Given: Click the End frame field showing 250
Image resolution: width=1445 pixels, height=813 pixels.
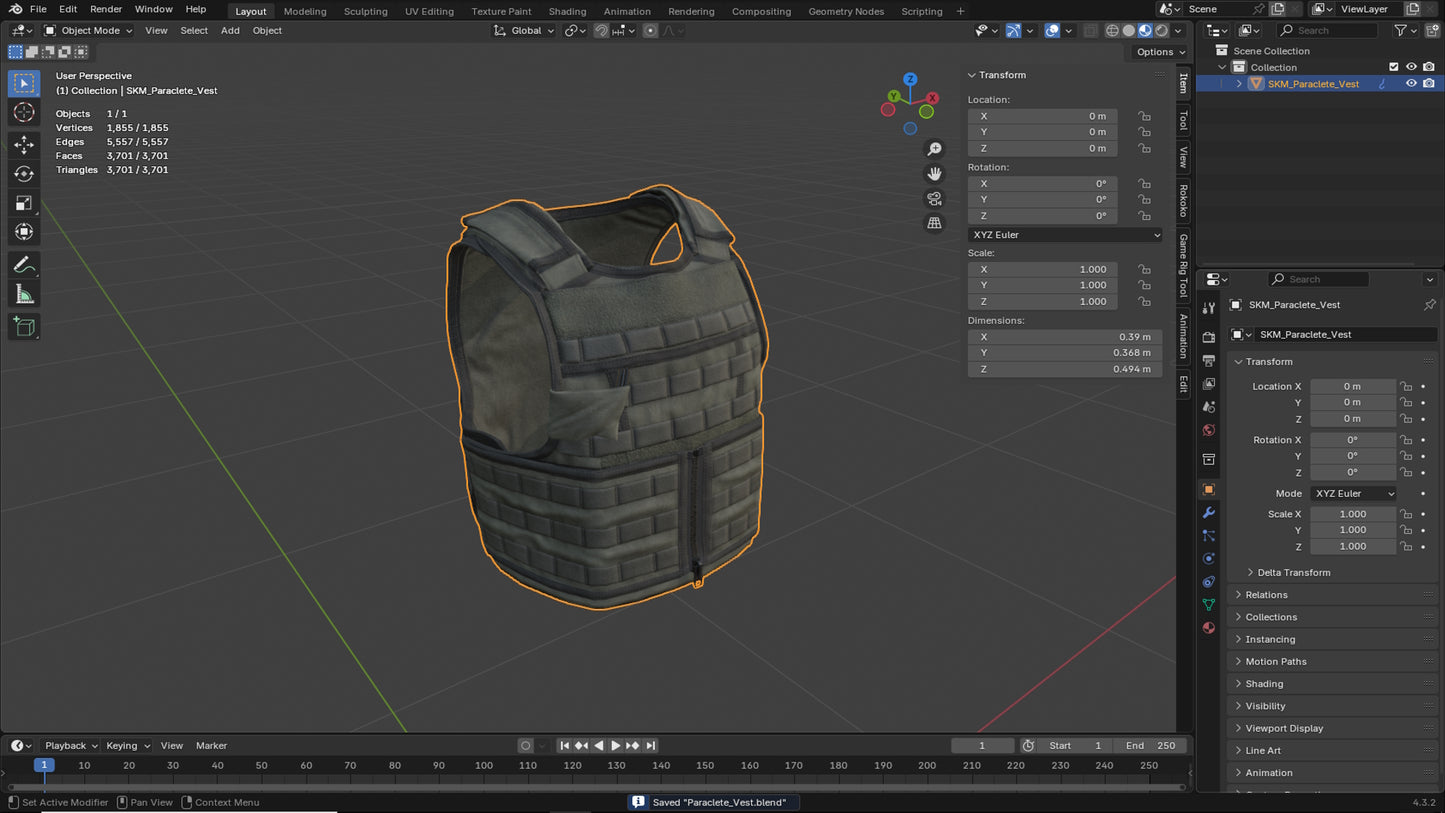Looking at the screenshot, I should pyautogui.click(x=1149, y=745).
